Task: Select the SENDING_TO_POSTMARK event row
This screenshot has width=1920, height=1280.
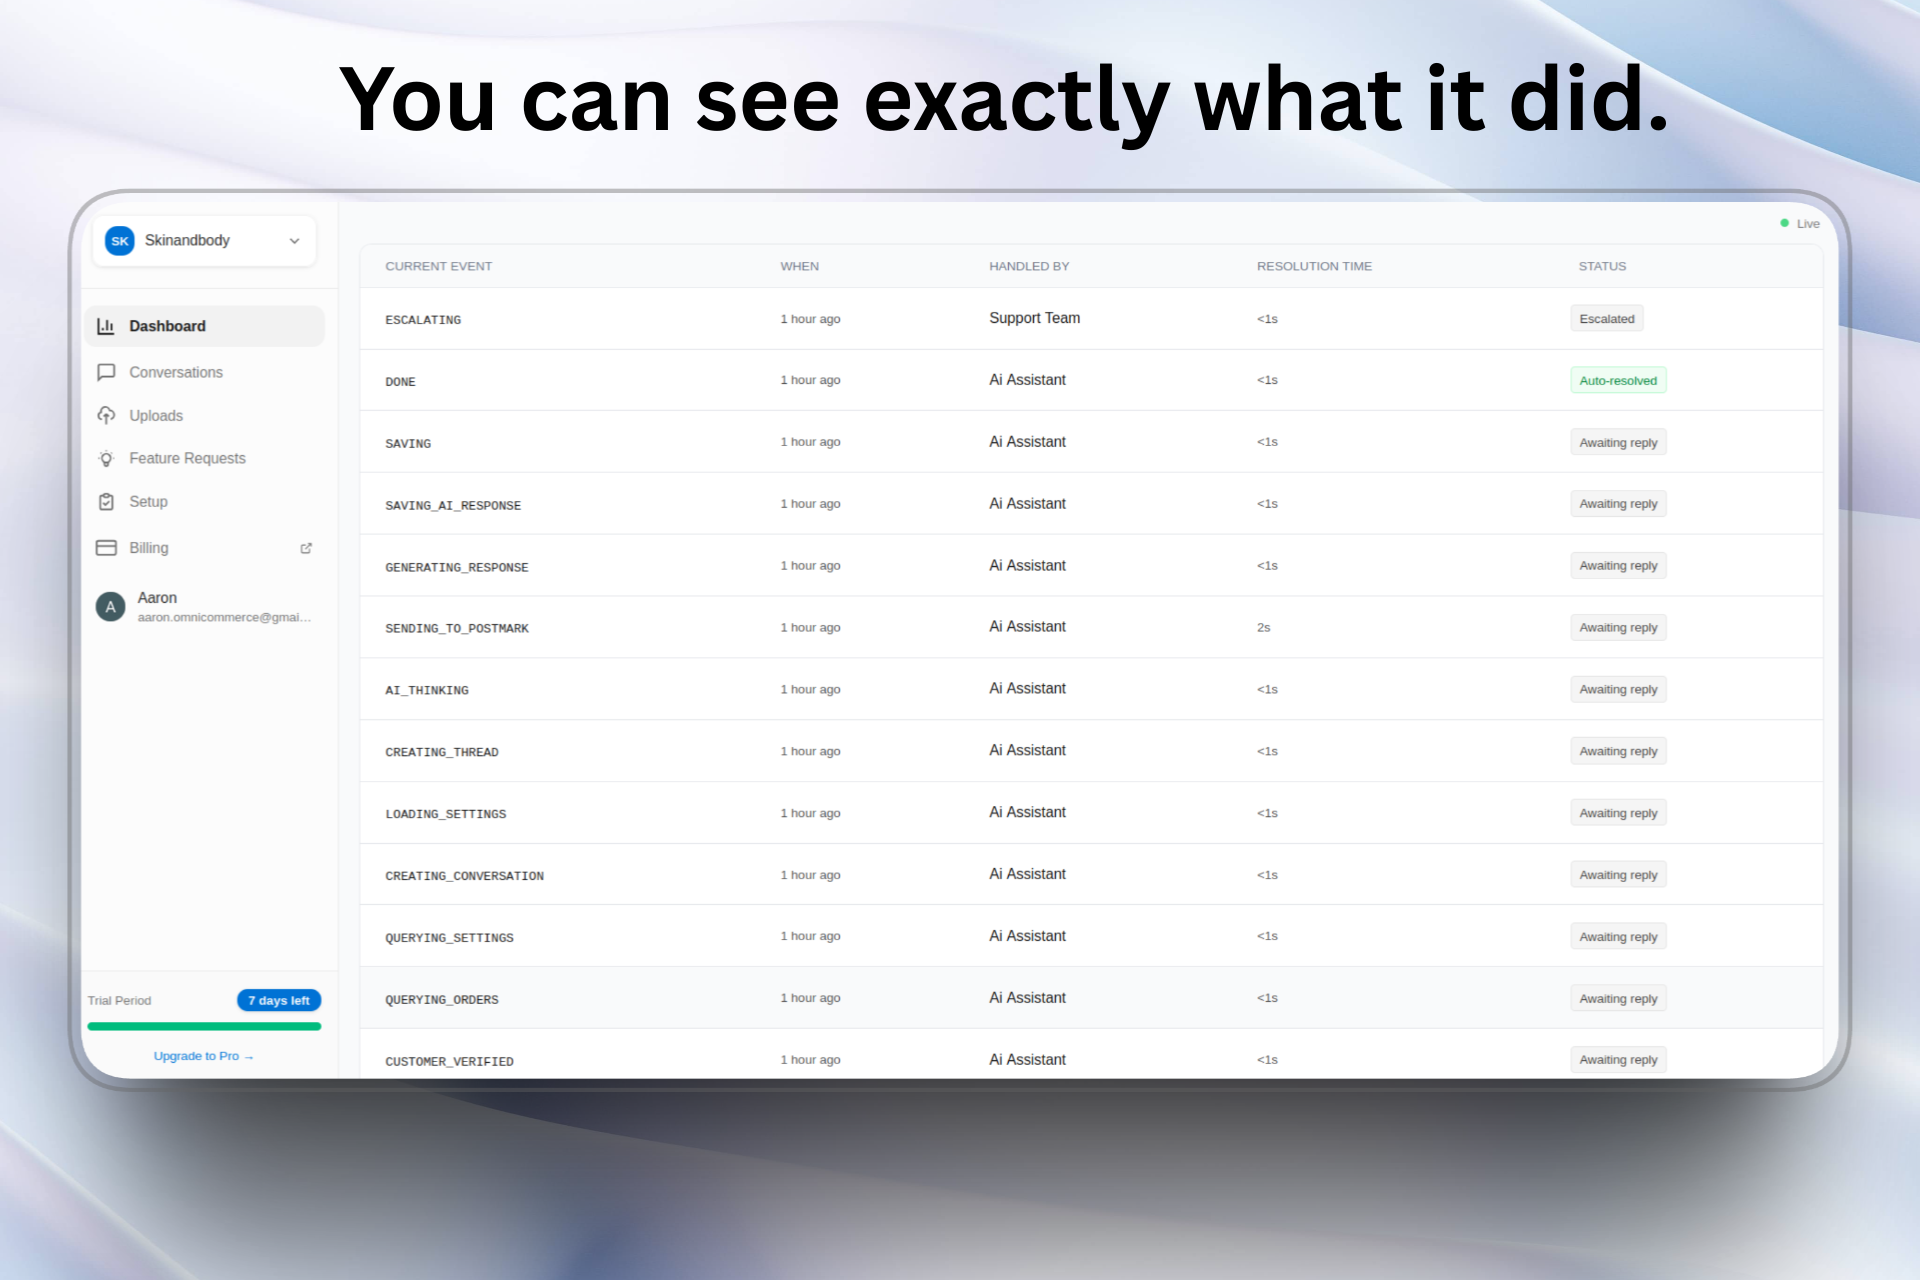Action: [457, 628]
